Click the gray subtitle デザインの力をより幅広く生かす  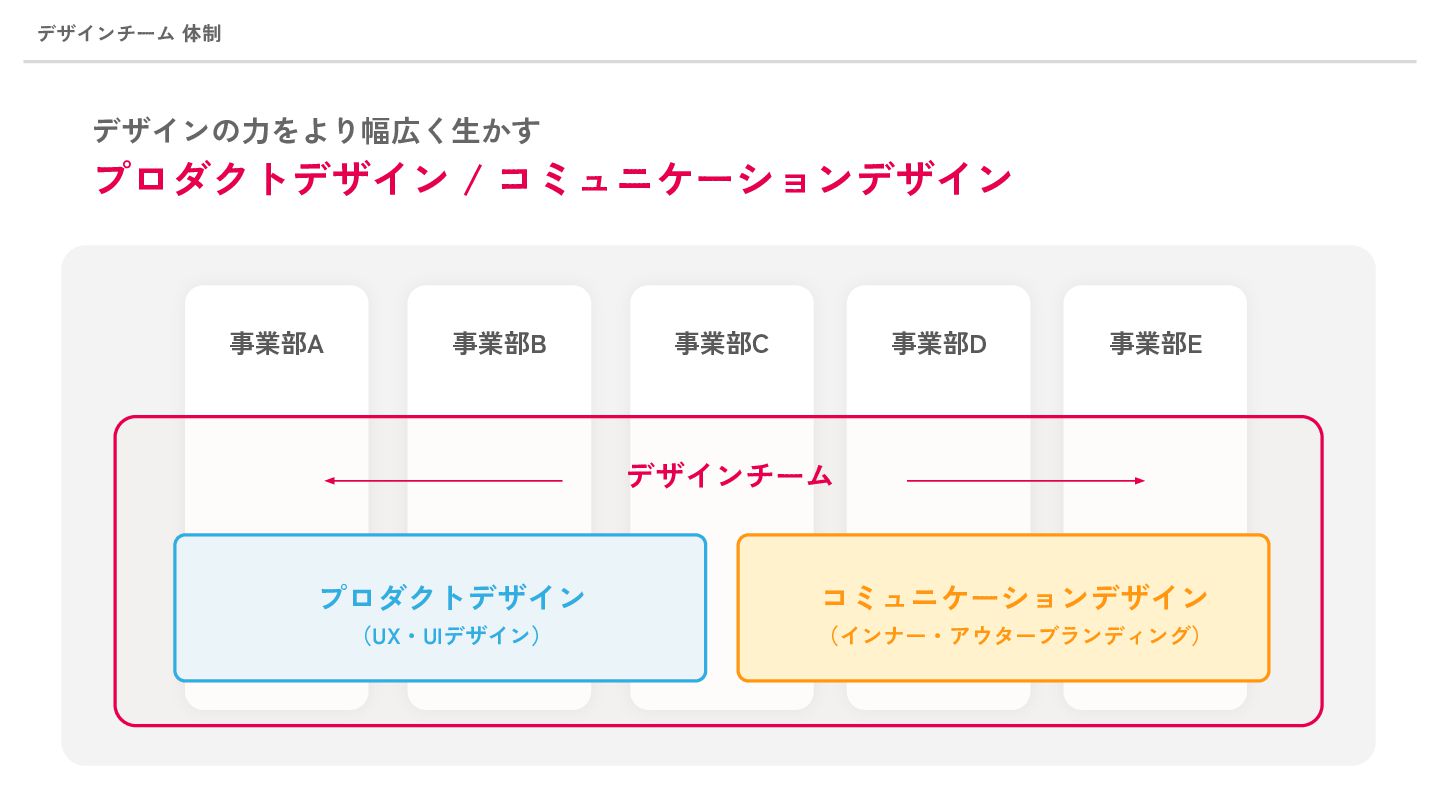point(317,130)
